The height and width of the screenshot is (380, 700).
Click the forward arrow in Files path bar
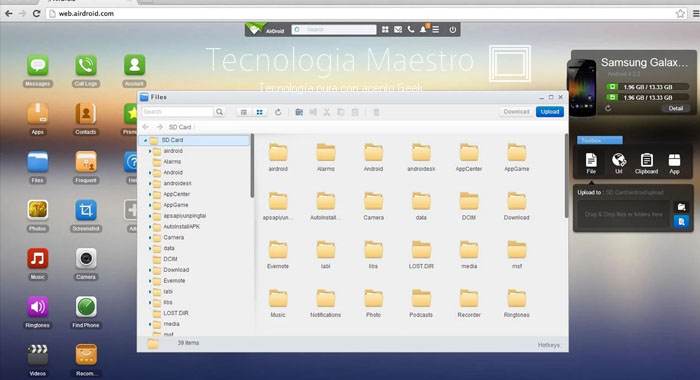coord(159,127)
